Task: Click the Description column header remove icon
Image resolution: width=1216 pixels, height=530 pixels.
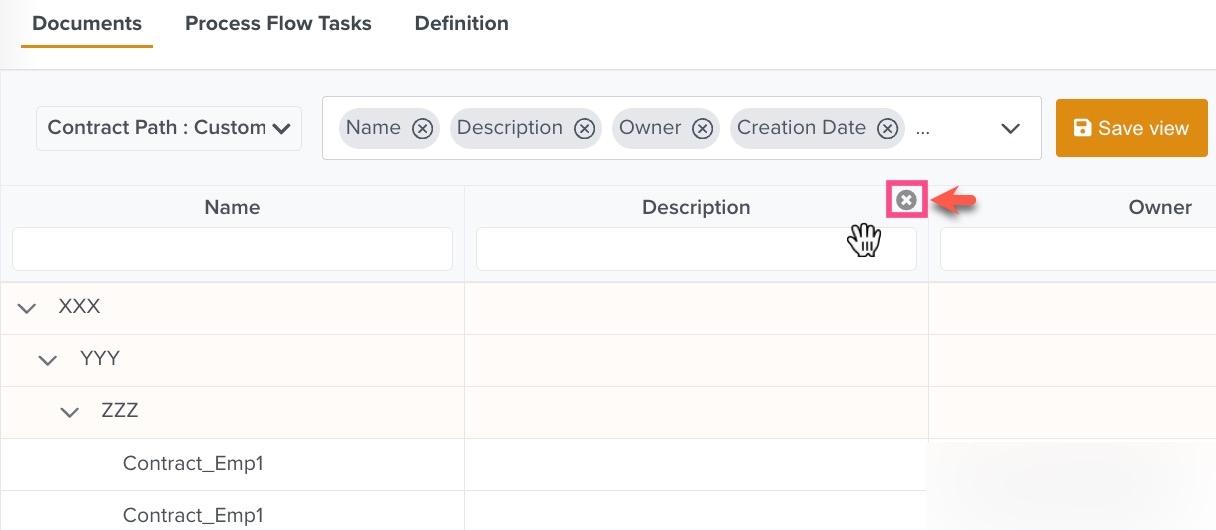Action: coord(907,200)
